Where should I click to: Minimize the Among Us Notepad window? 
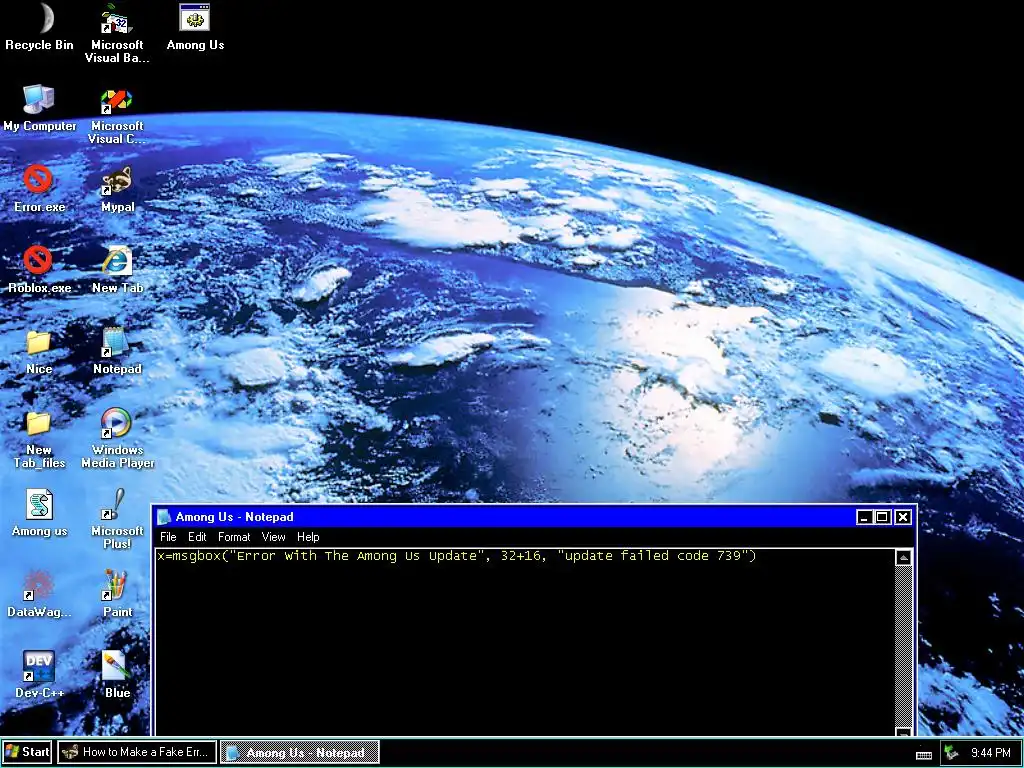click(865, 517)
